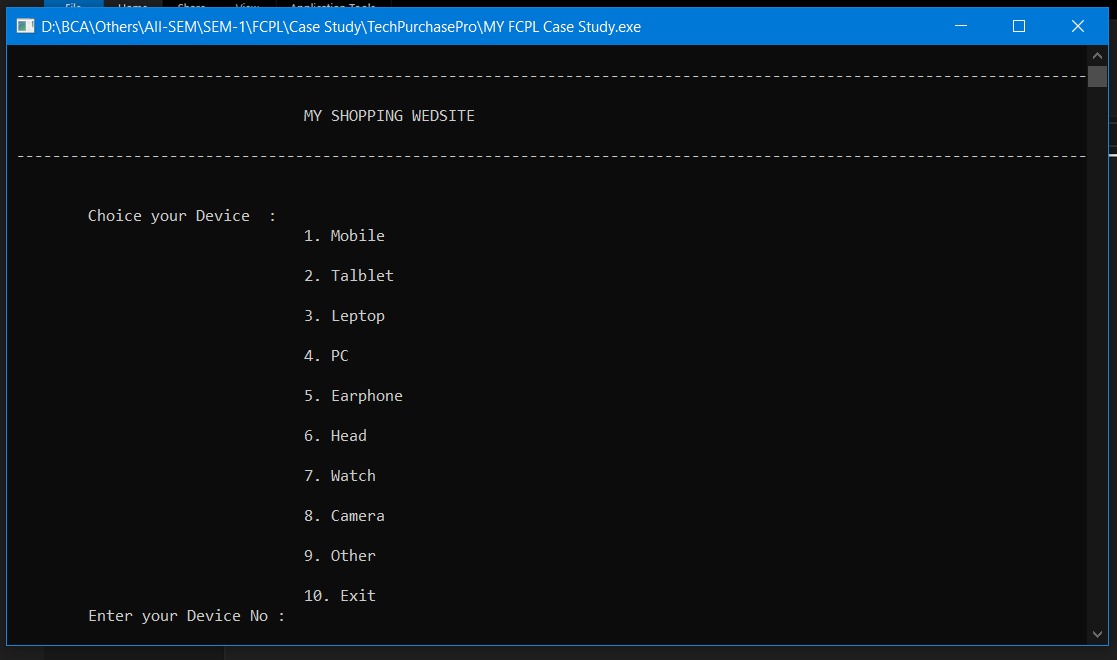Viewport: 1117px width, 660px height.
Task: Click the vertical scrollbar thumb
Action: pos(1097,77)
